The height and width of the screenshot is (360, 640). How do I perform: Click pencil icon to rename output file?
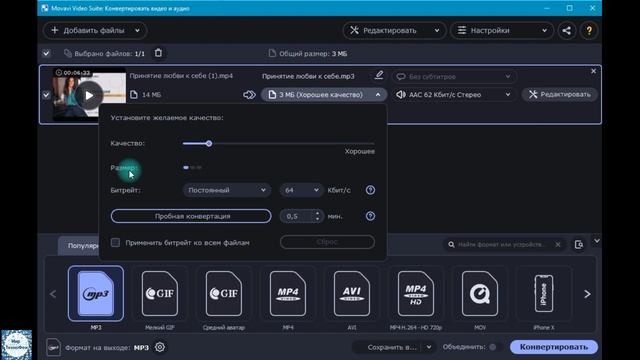coord(379,76)
